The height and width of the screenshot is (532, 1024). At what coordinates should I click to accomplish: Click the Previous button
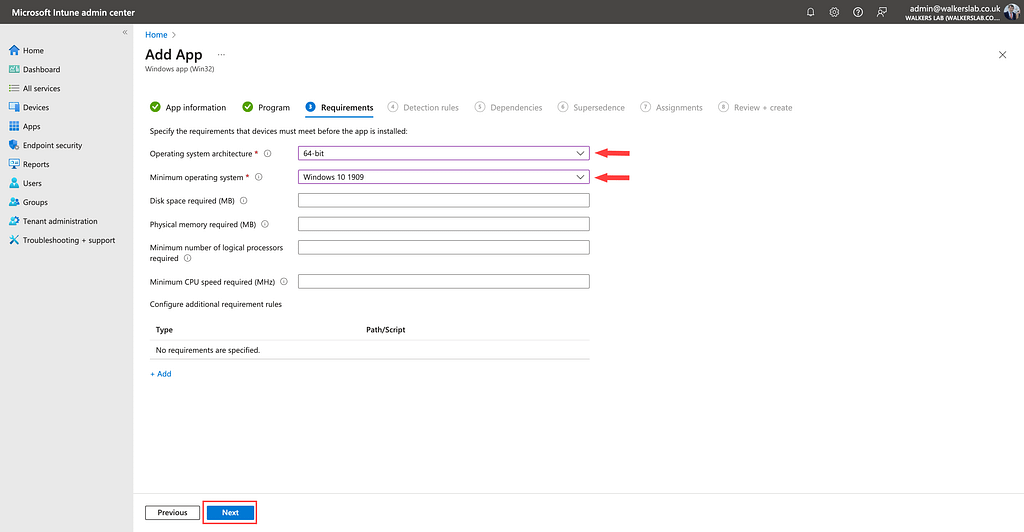(172, 512)
